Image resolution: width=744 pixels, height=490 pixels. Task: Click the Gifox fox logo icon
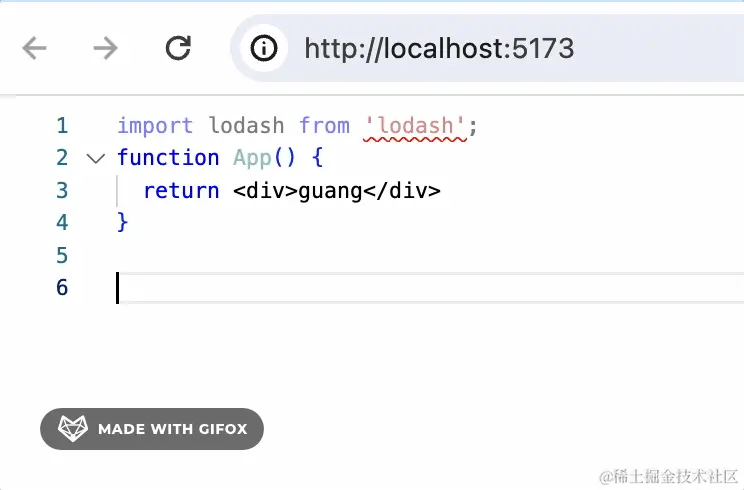[x=73, y=428]
